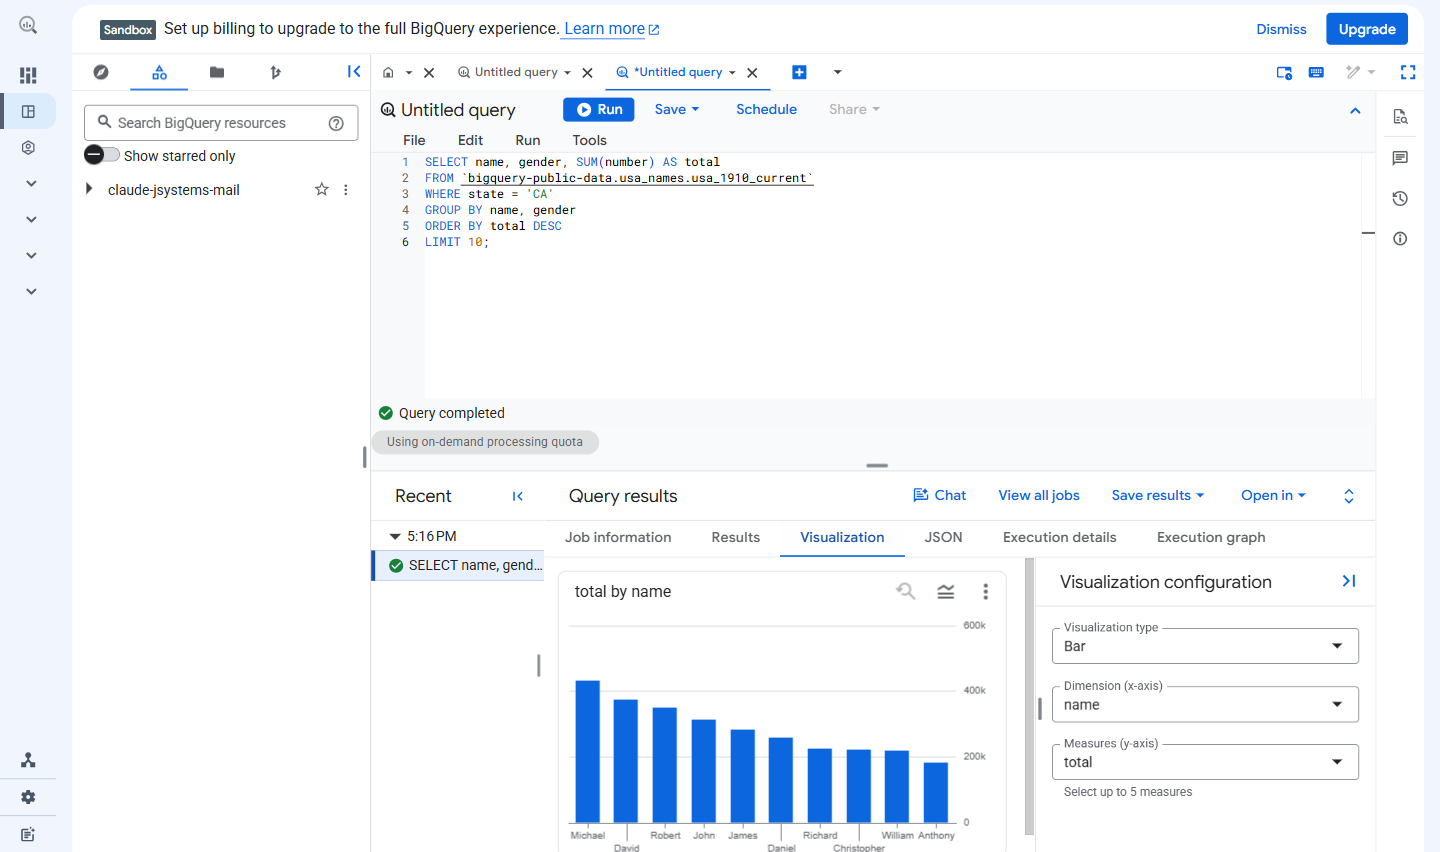
Task: Open the Measures (y-axis) total dropdown
Action: coord(1205,762)
